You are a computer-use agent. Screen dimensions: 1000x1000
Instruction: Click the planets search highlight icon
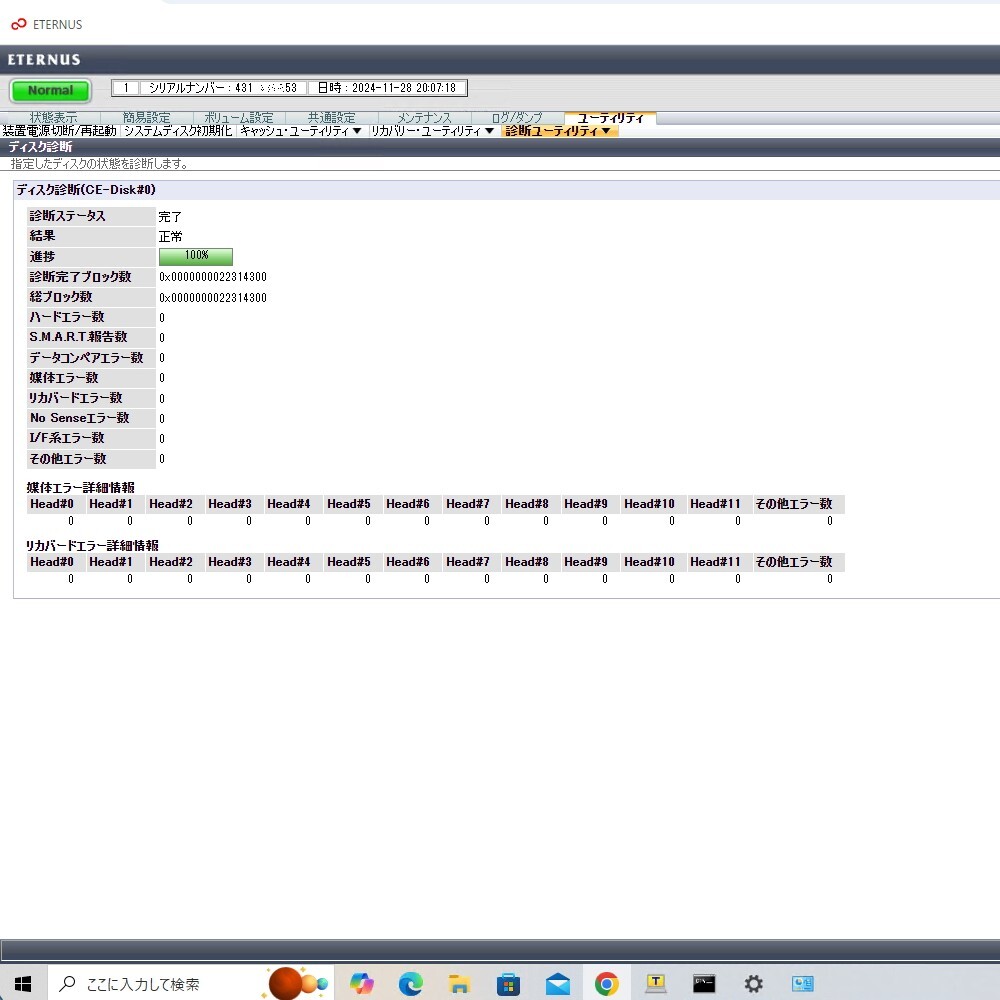pyautogui.click(x=297, y=983)
